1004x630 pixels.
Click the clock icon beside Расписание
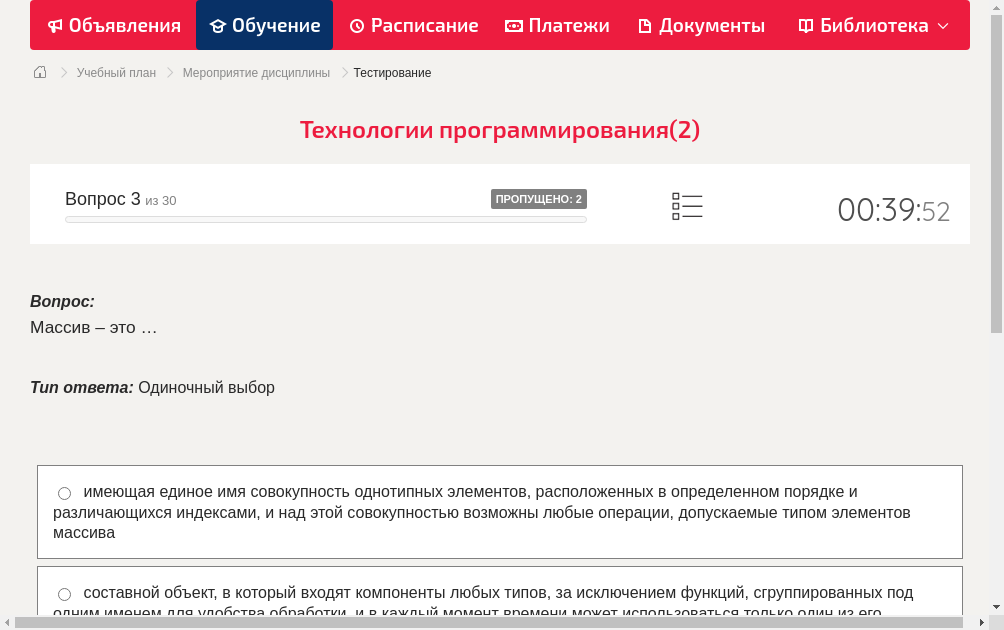[x=357, y=25]
